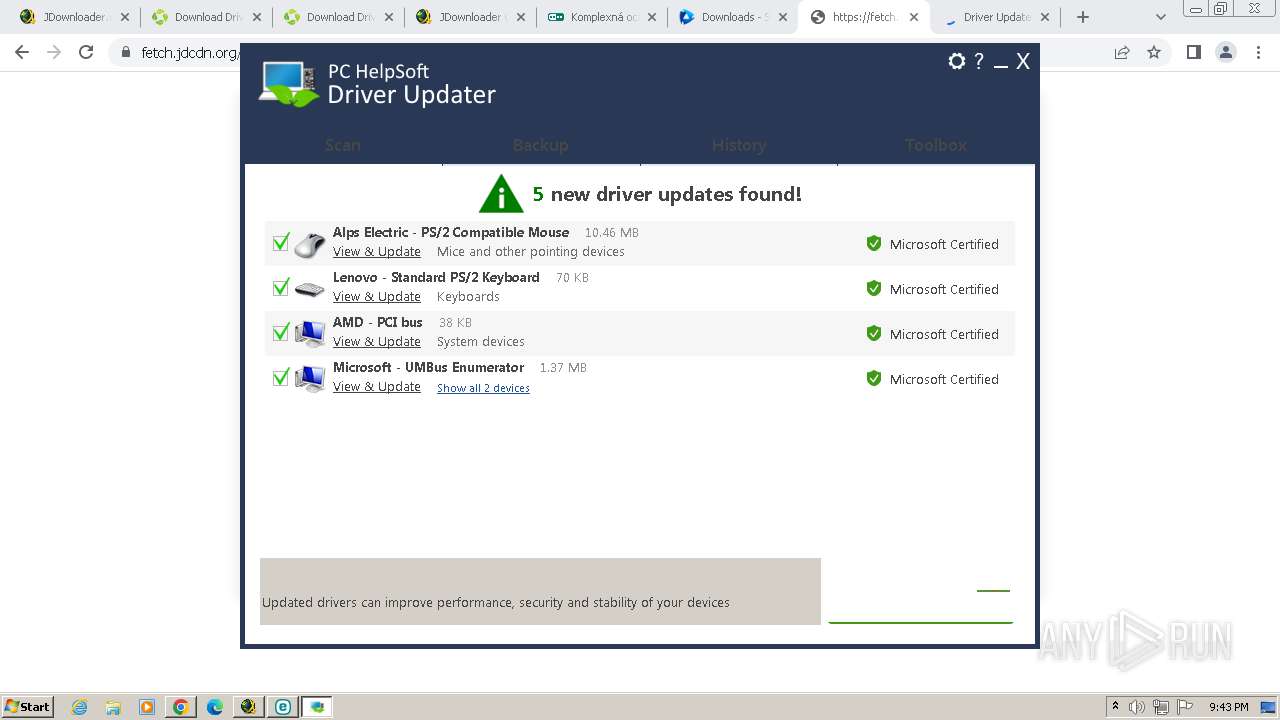Show hidden system tray icons
1280x720 pixels.
(x=1115, y=707)
